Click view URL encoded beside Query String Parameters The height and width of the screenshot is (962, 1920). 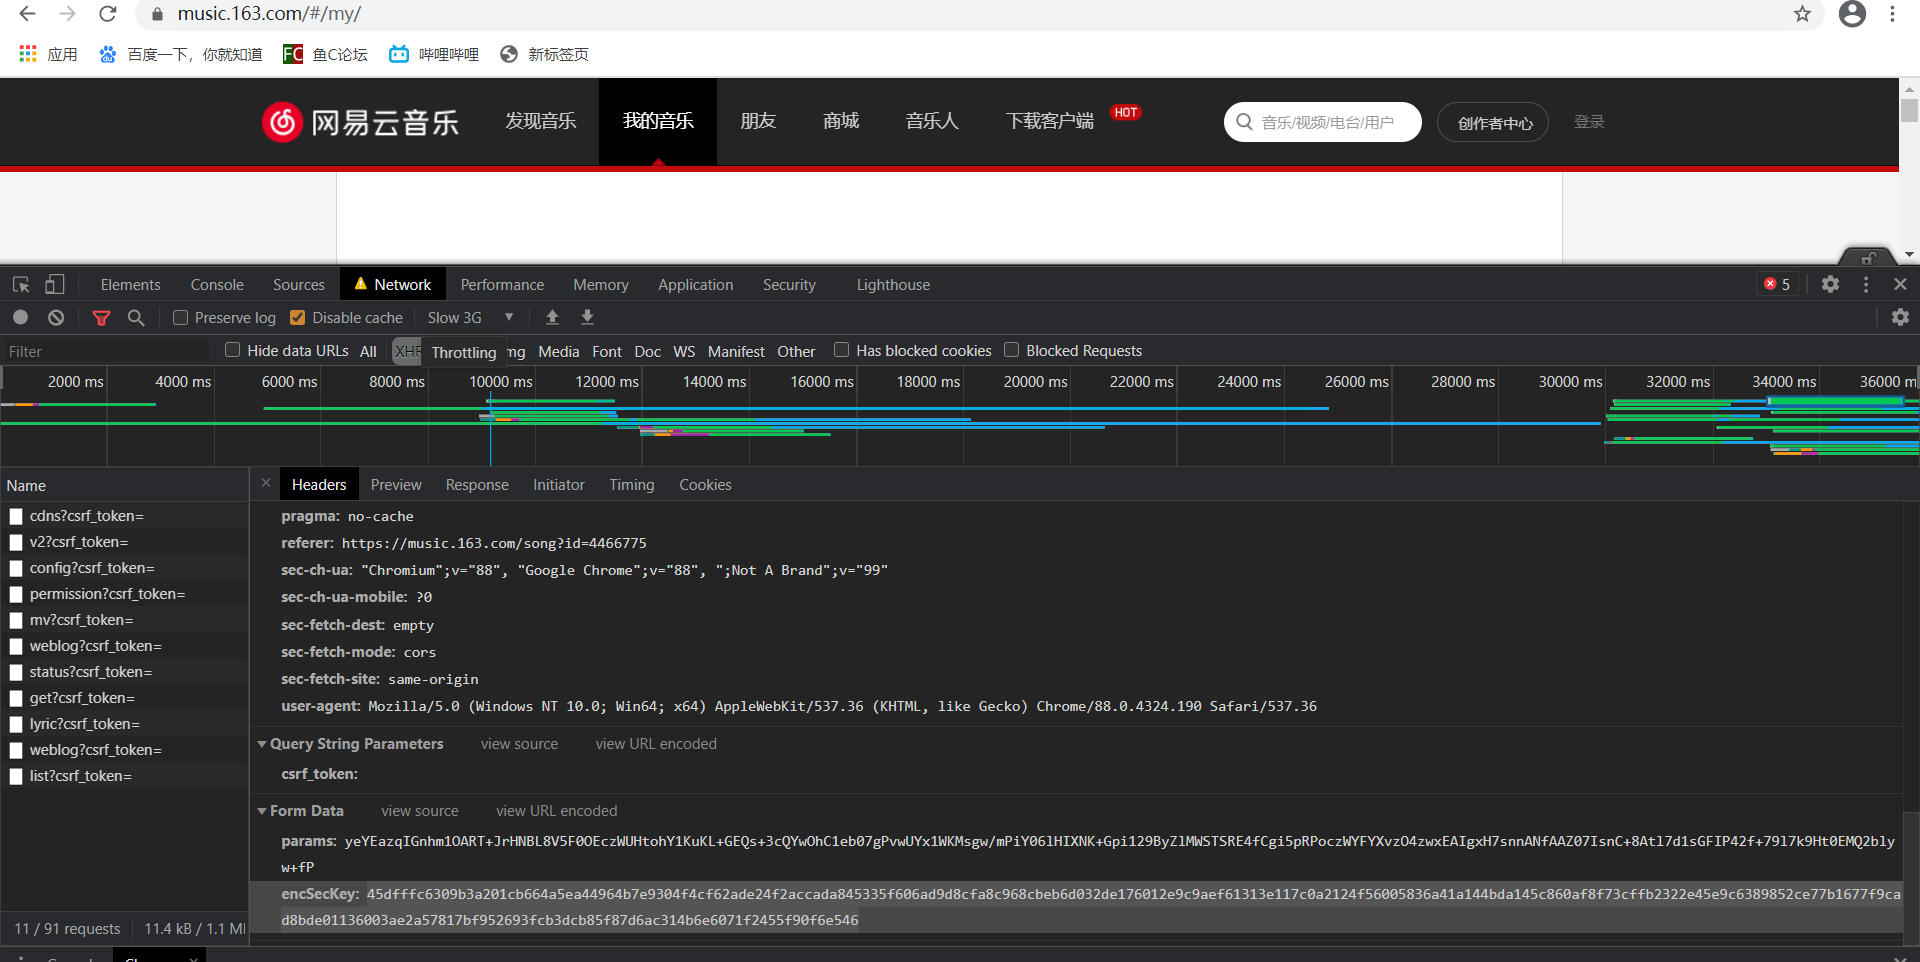click(656, 744)
